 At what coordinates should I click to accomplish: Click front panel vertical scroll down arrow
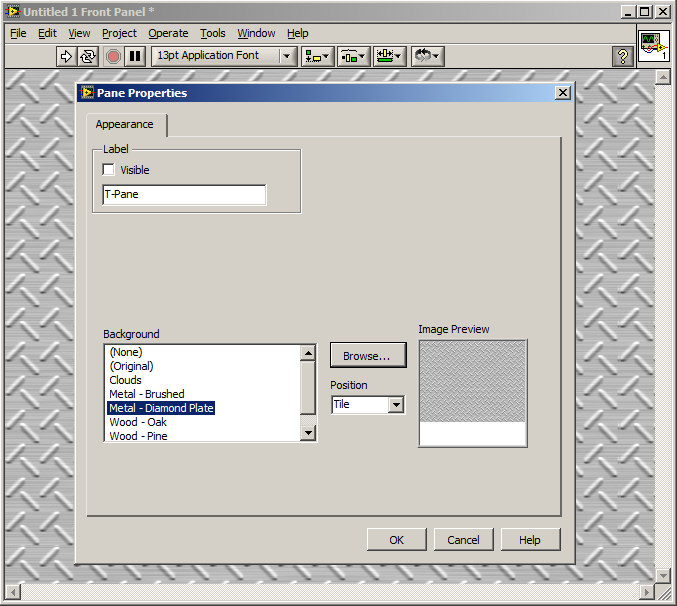pyautogui.click(x=662, y=575)
